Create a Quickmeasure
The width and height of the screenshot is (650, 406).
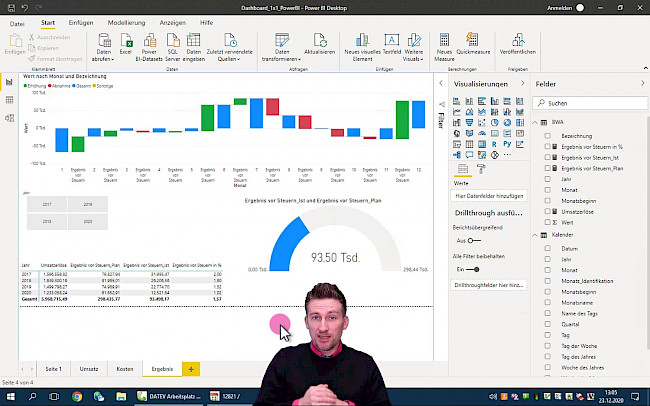pyautogui.click(x=475, y=43)
